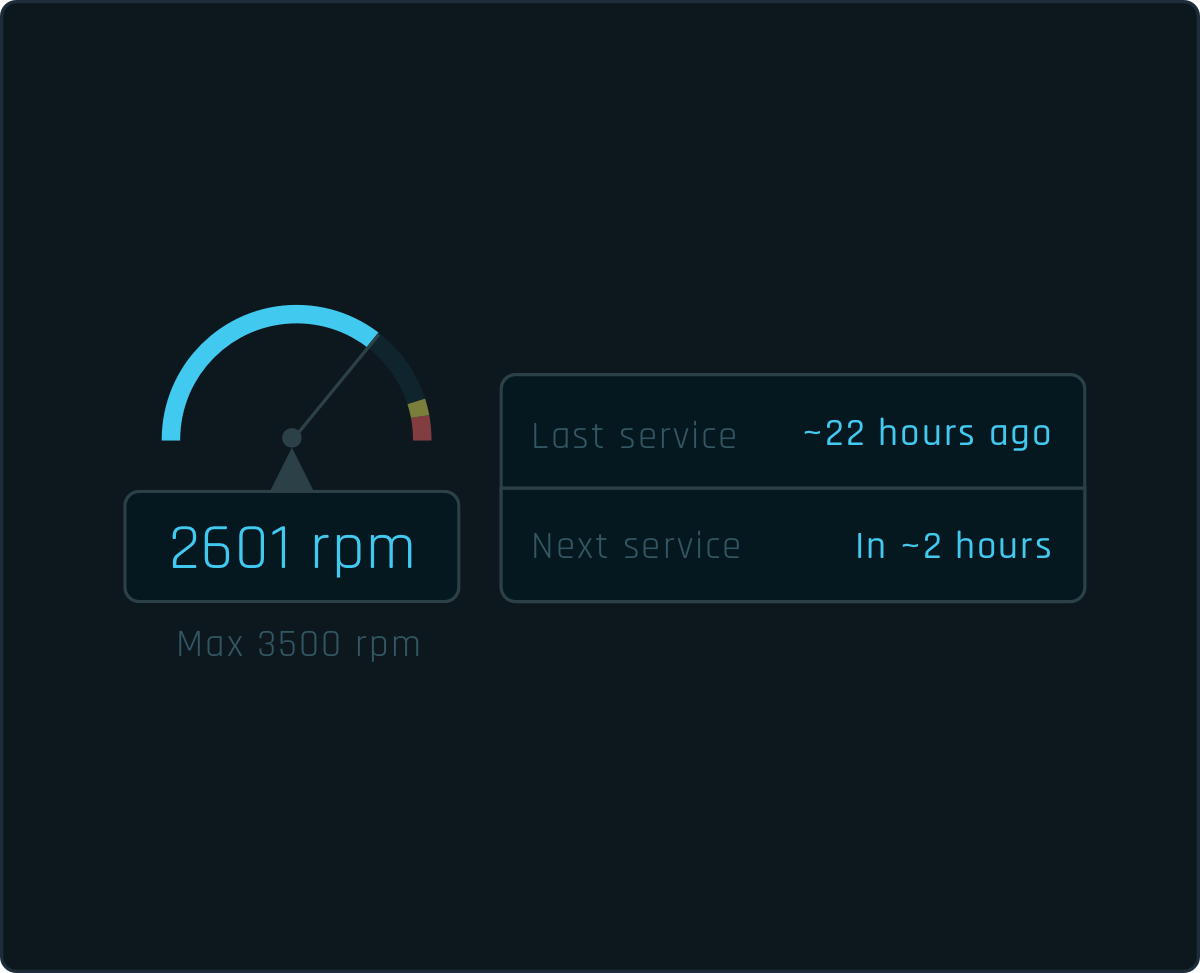Click the red zone of the gauge
Image resolution: width=1200 pixels, height=973 pixels.
tap(422, 428)
